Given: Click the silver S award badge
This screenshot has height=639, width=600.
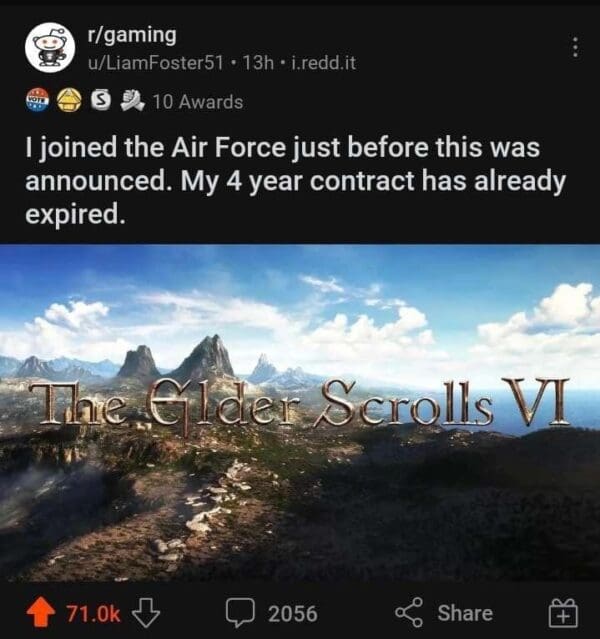Looking at the screenshot, I should point(100,100).
